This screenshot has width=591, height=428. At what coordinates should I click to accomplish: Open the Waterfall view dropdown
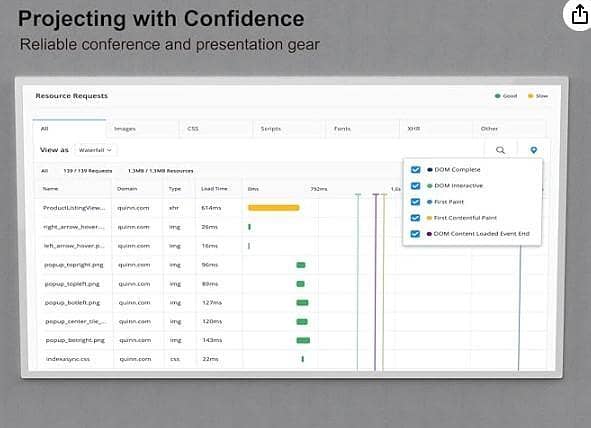pos(95,150)
